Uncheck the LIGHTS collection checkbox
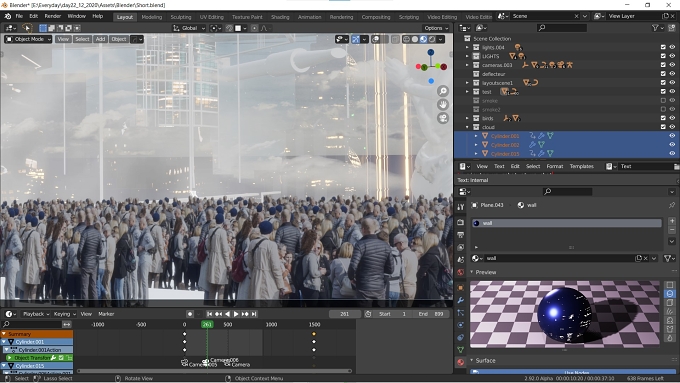680x383 pixels. coord(663,56)
